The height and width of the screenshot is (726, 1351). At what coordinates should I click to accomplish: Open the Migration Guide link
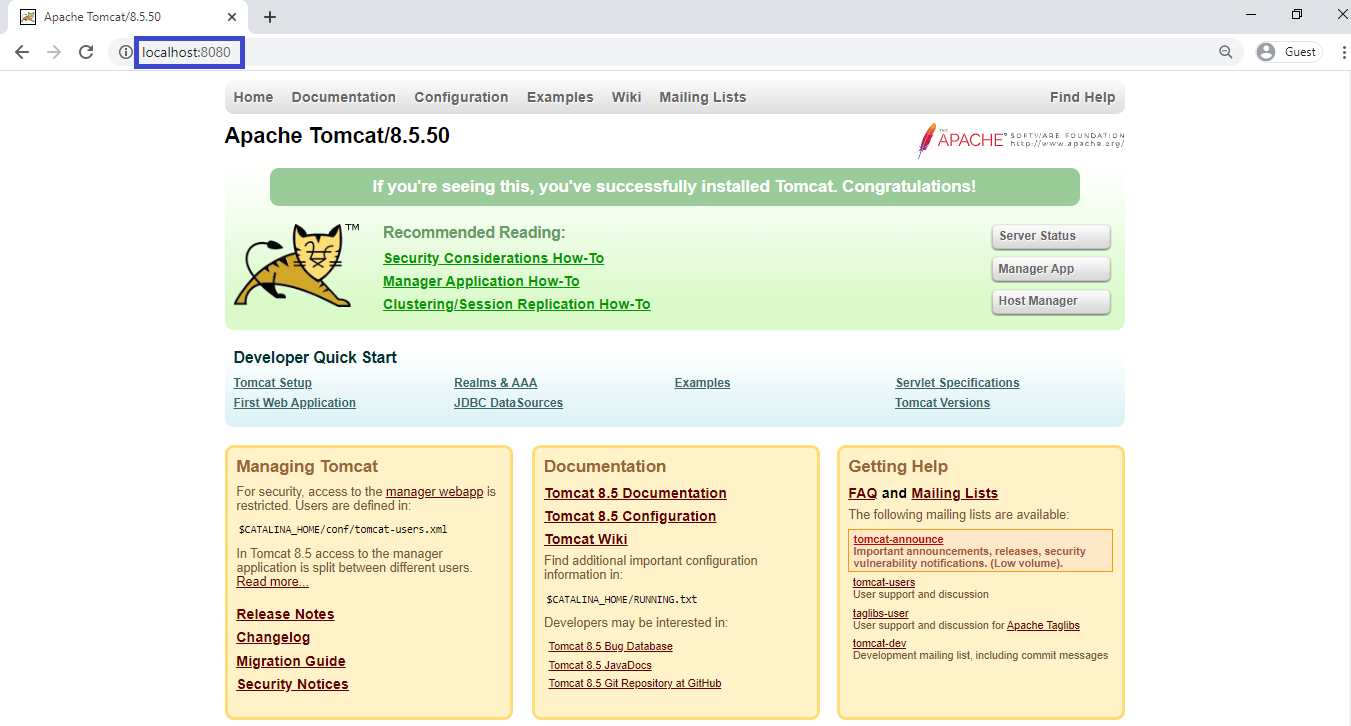[291, 661]
